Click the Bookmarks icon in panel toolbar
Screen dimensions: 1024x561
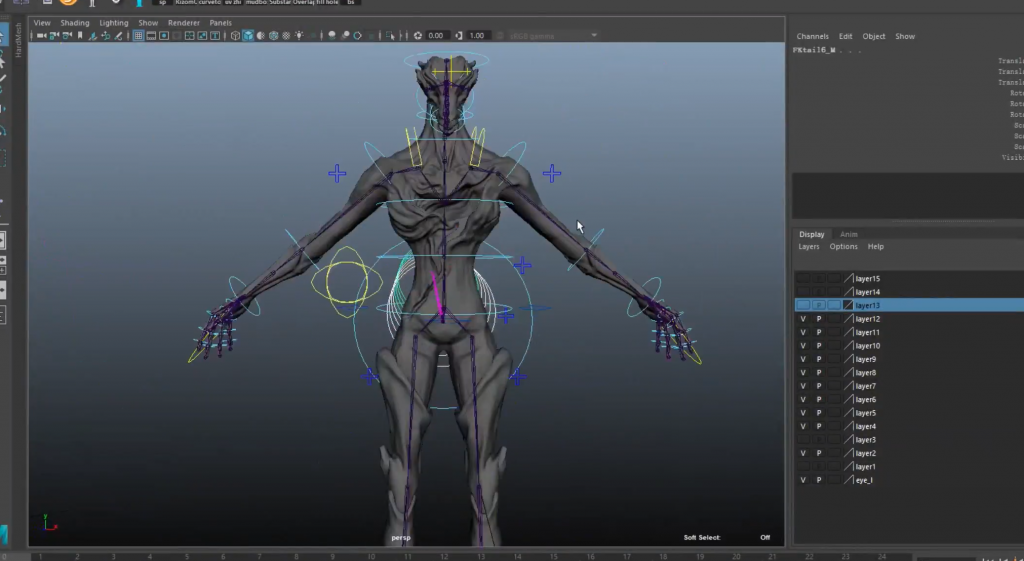pyautogui.click(x=80, y=35)
